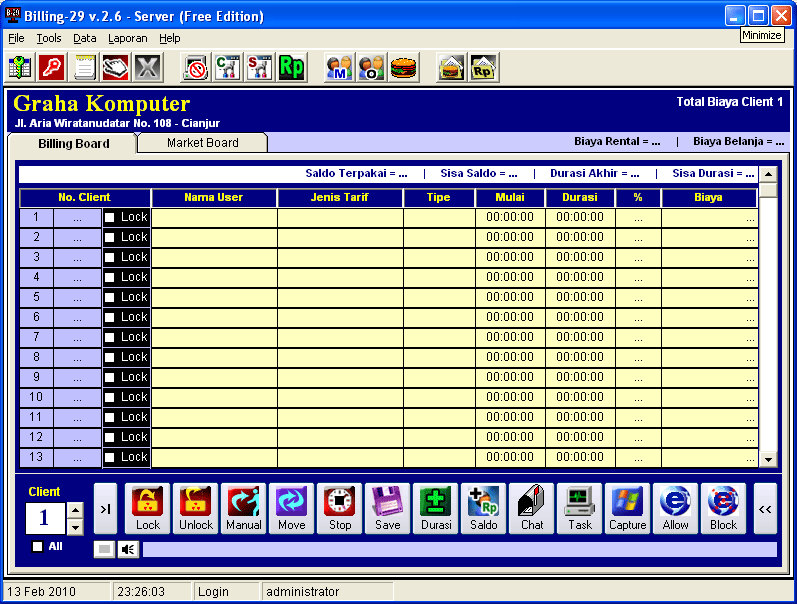Click the table scrollbar down arrow
Image resolution: width=797 pixels, height=604 pixels.
pyautogui.click(x=768, y=459)
